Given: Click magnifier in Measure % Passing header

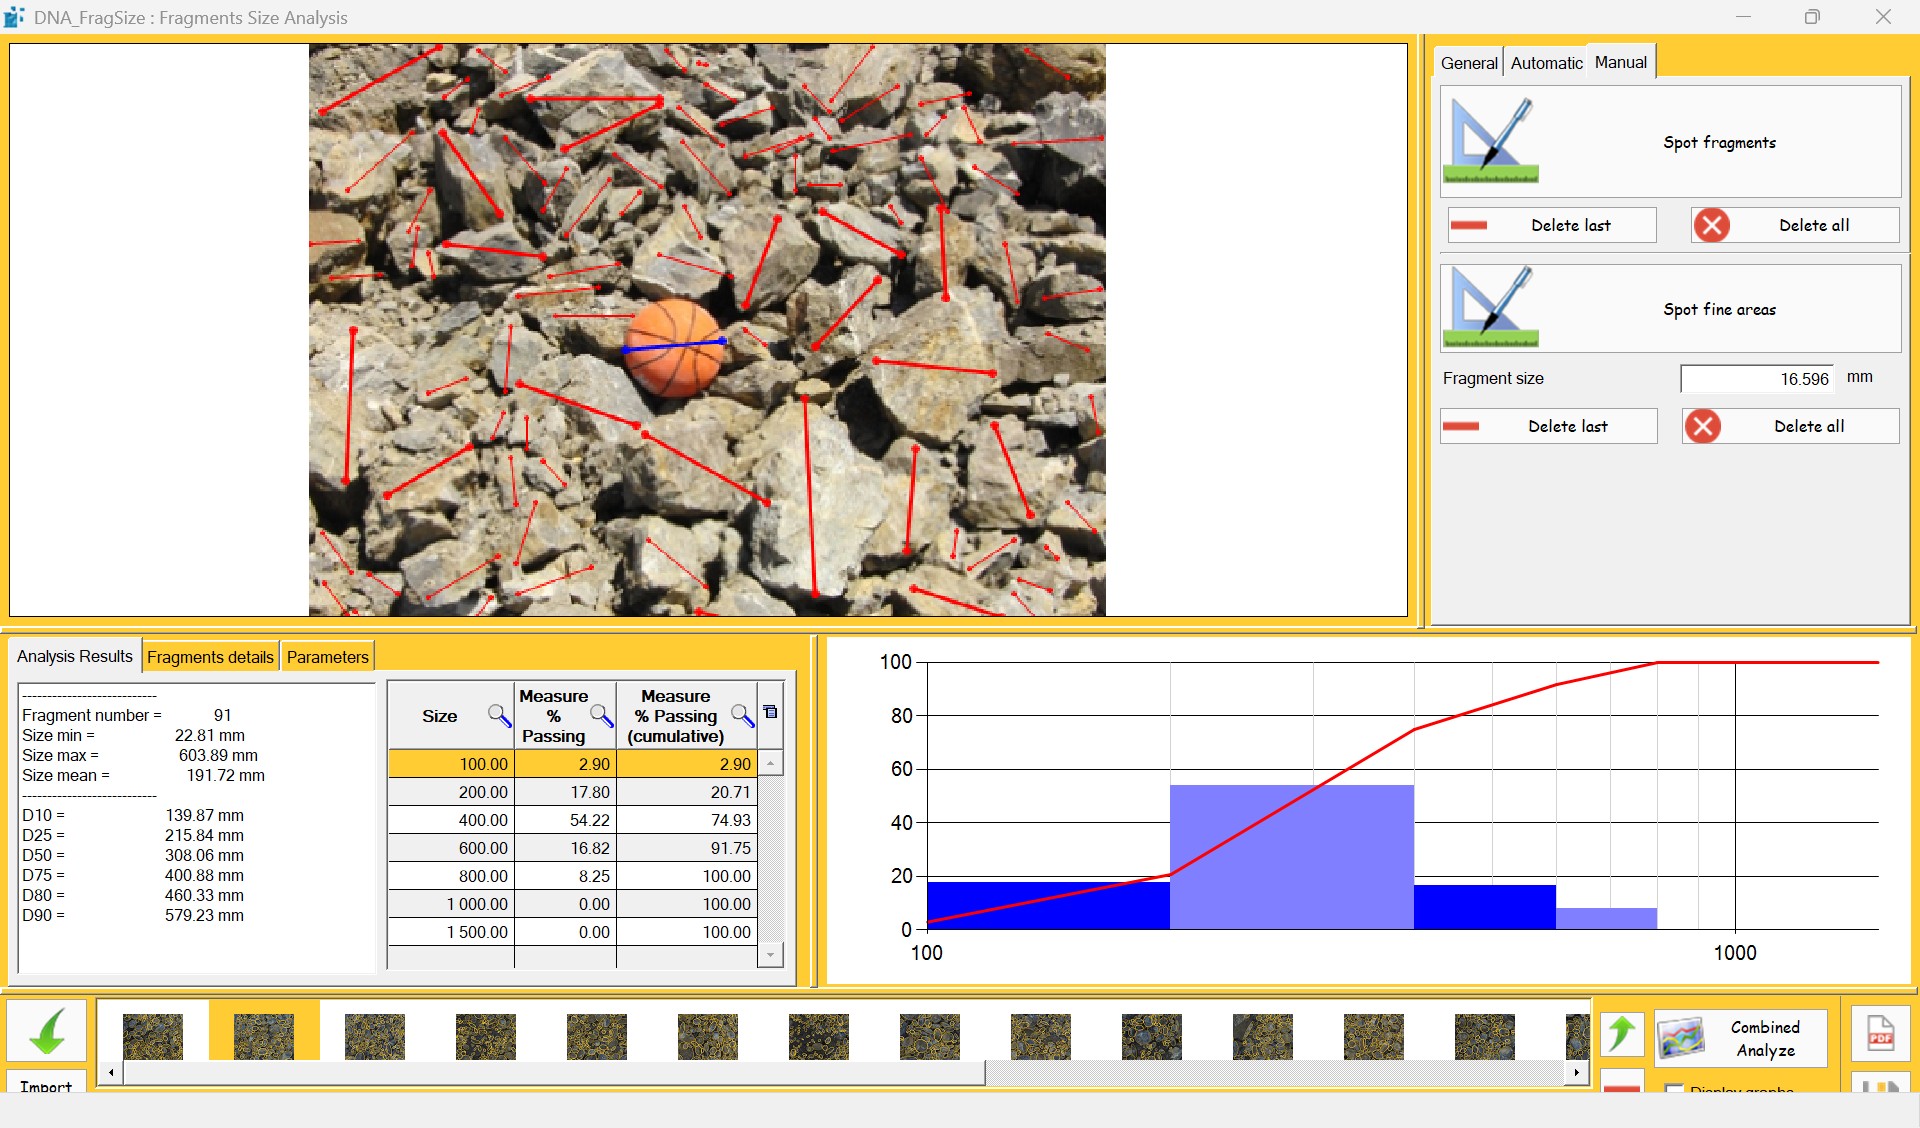Looking at the screenshot, I should pyautogui.click(x=600, y=715).
